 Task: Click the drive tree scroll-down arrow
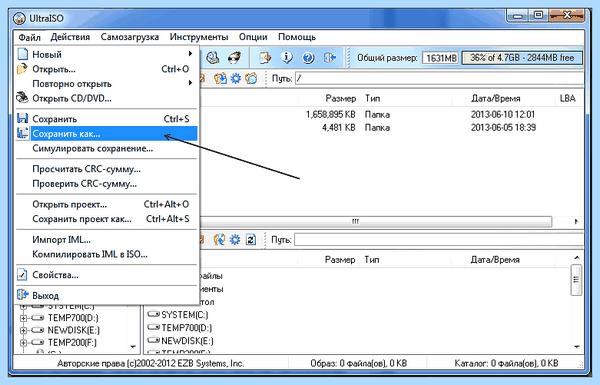(133, 347)
